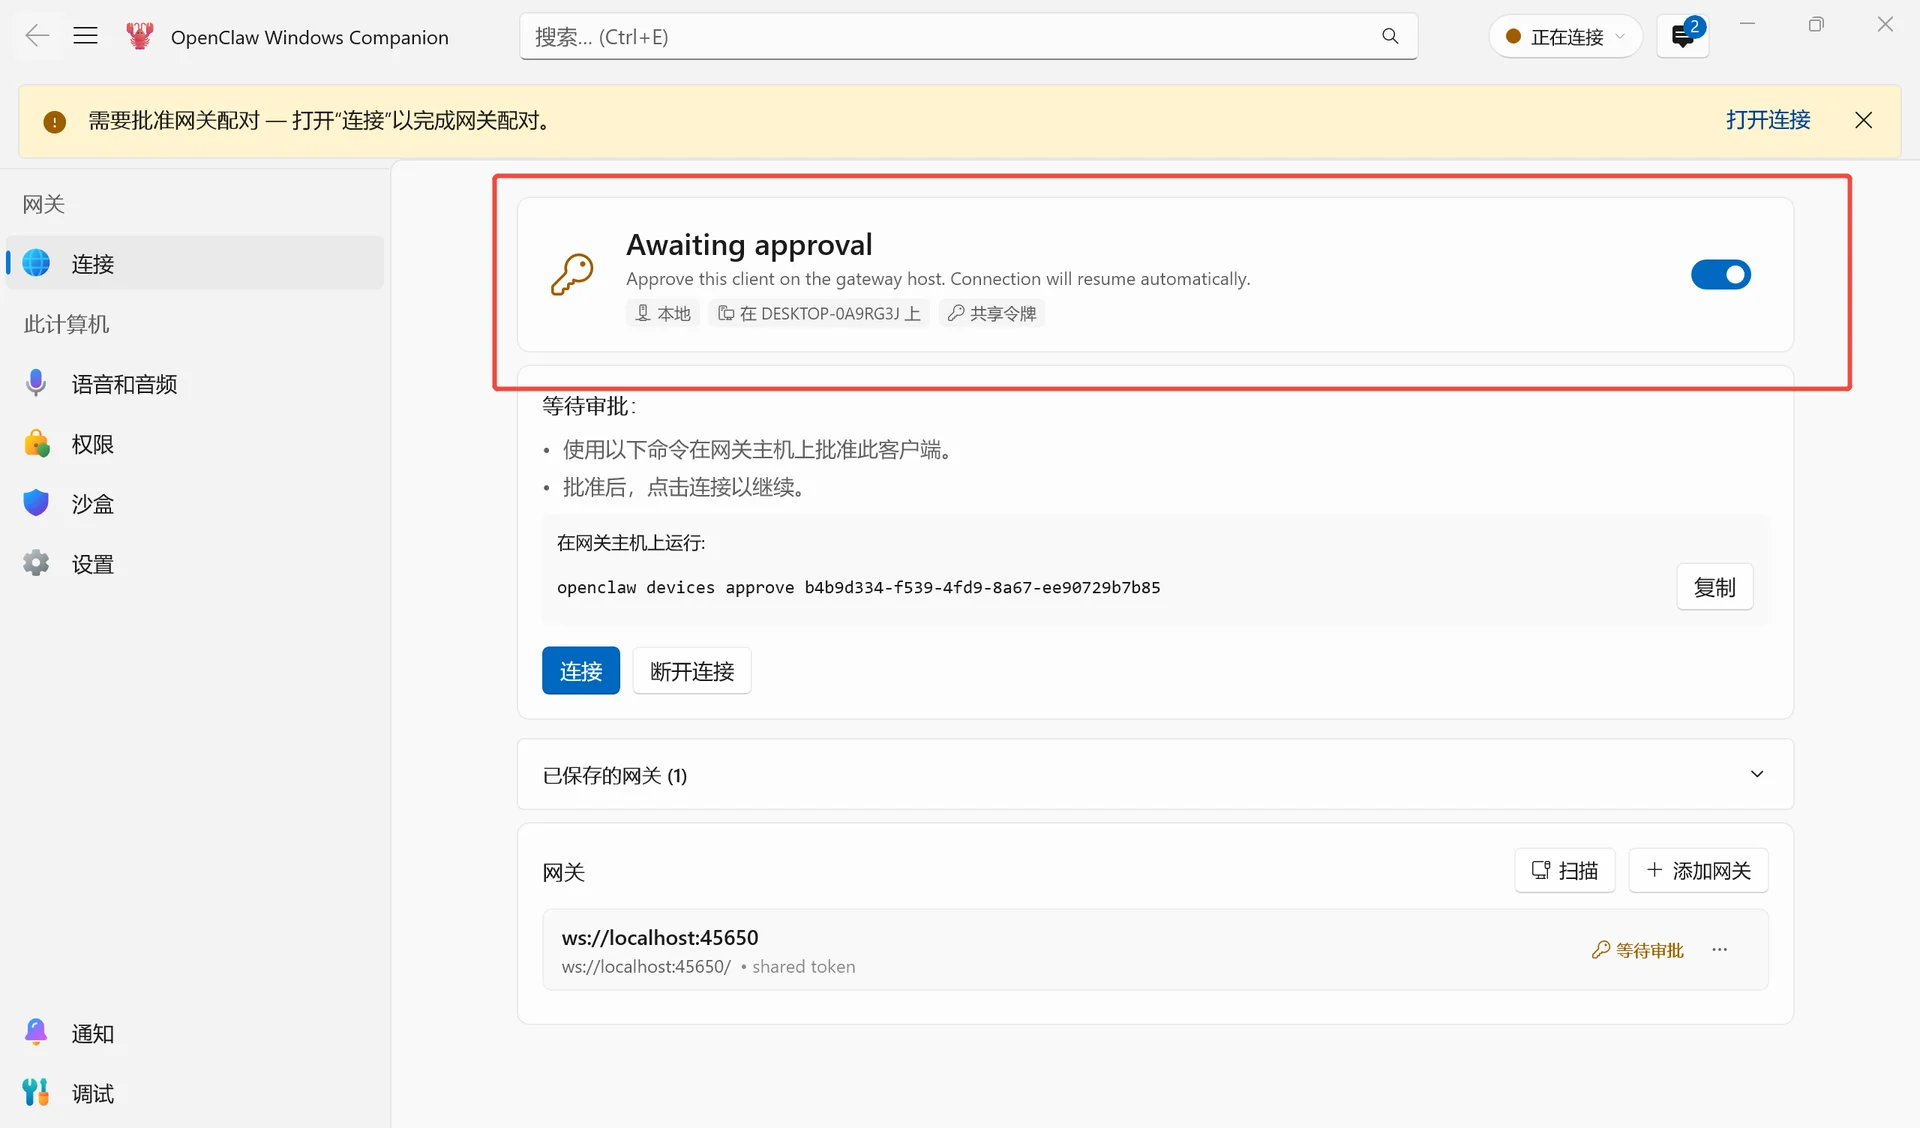Expand the 已保存的网关 (1) section
This screenshot has width=1920, height=1128.
pyautogui.click(x=1155, y=775)
